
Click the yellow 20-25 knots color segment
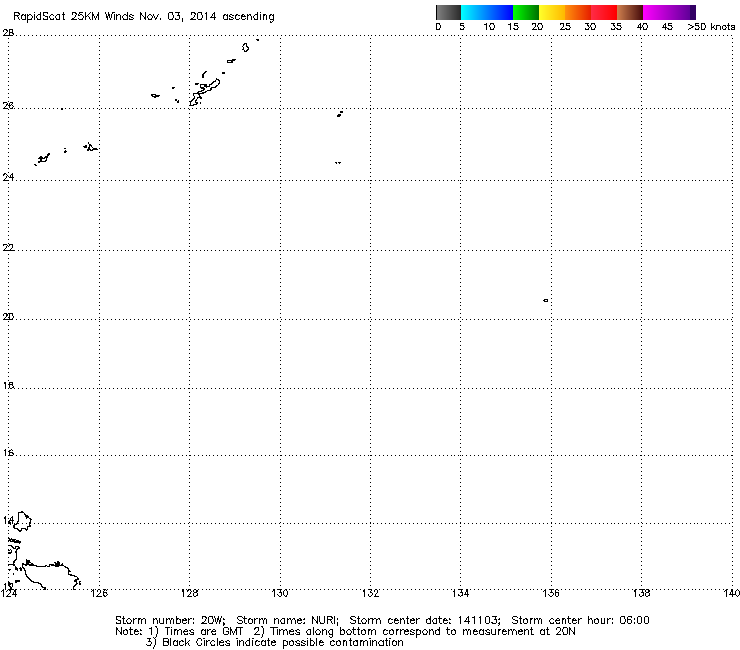552,12
